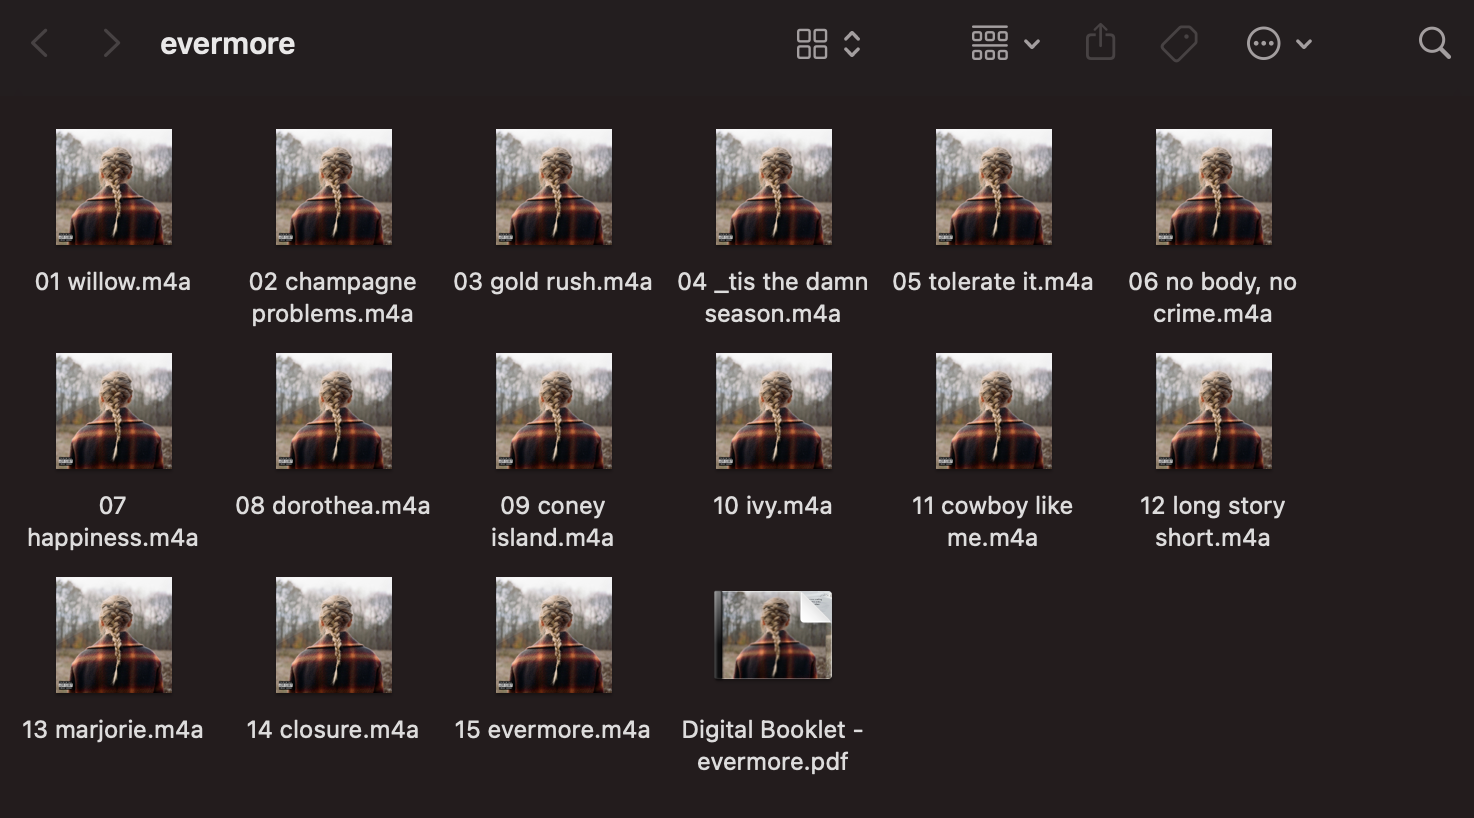Open the Group By grouping menu
Image resolution: width=1474 pixels, height=818 pixels.
click(x=1006, y=44)
